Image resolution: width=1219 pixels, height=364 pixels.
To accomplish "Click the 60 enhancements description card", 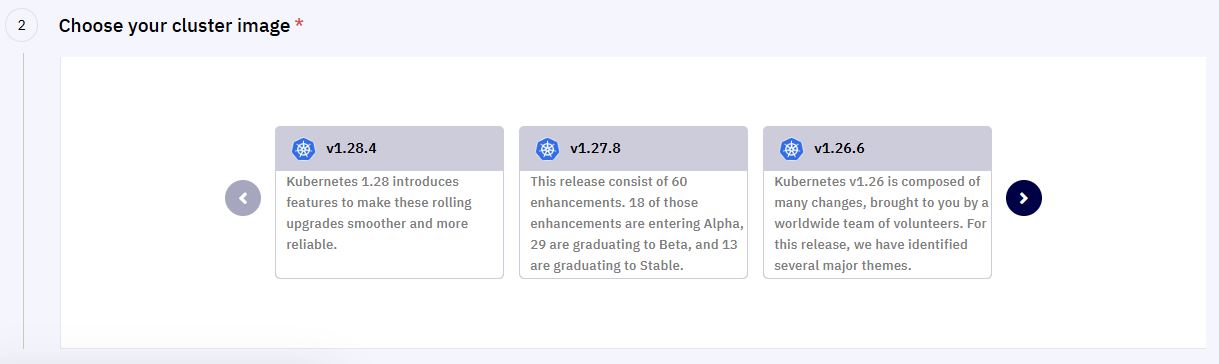I will coord(633,224).
